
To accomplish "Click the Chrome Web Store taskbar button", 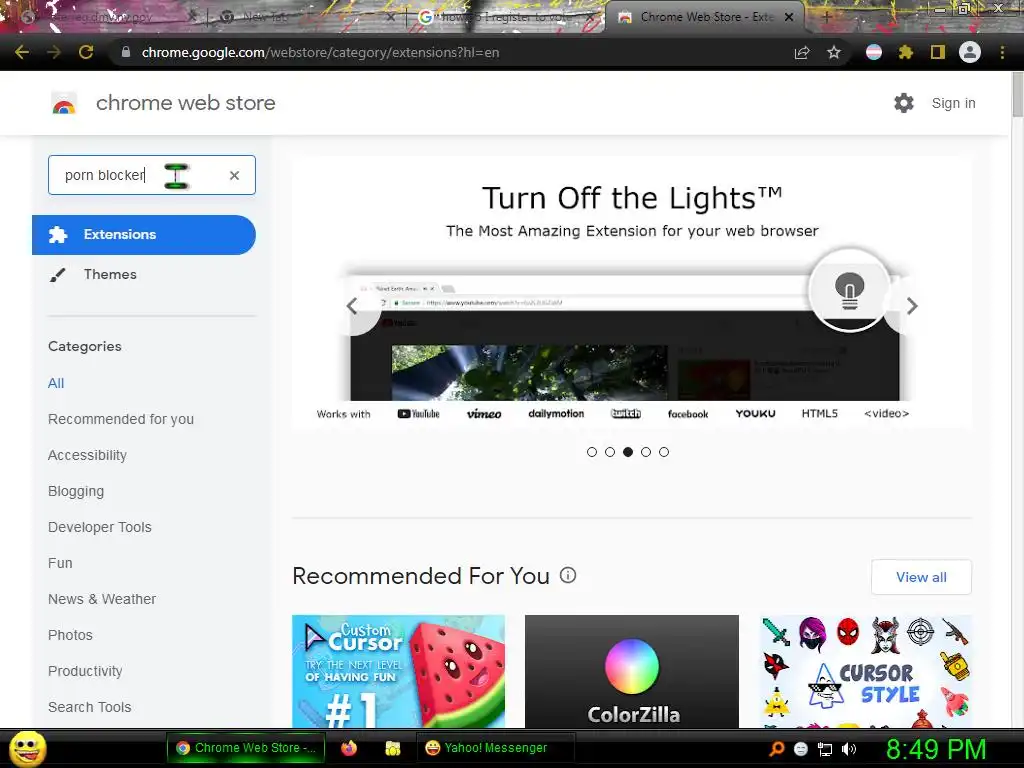I will [246, 748].
